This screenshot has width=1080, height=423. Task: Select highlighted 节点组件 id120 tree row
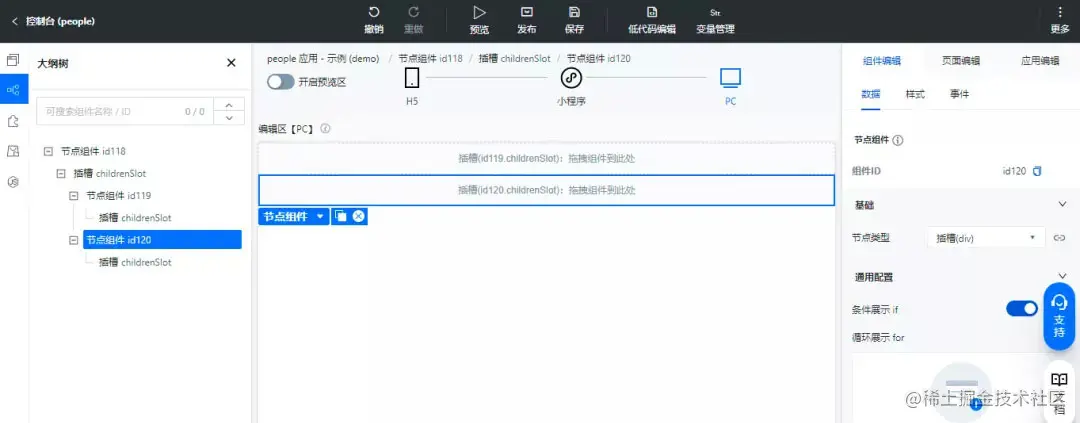pyautogui.click(x=163, y=240)
